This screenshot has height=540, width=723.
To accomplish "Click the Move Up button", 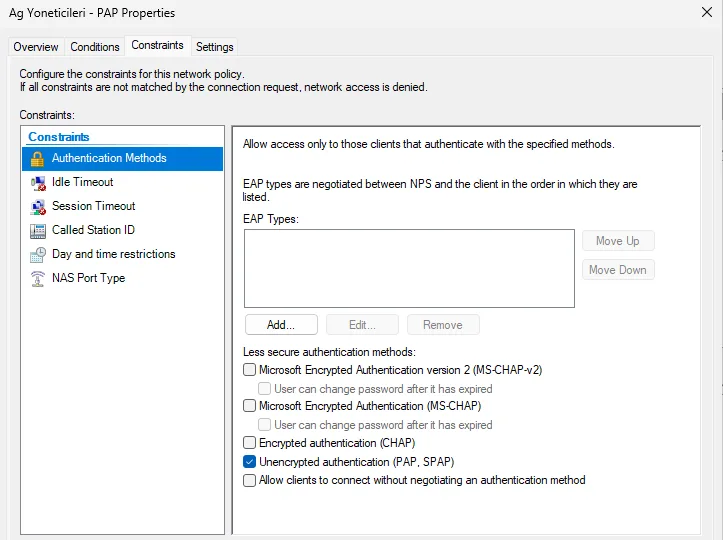I will point(618,241).
